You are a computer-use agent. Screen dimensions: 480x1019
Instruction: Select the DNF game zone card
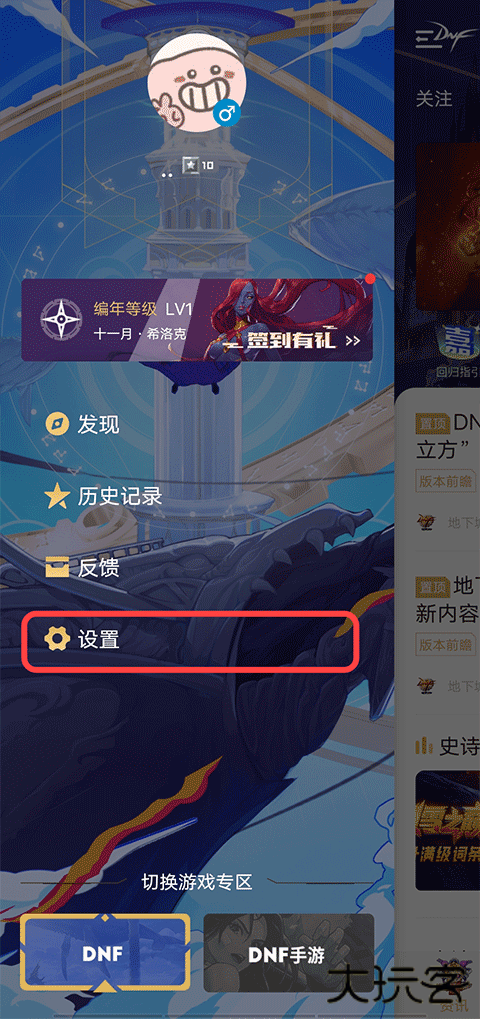(105, 953)
